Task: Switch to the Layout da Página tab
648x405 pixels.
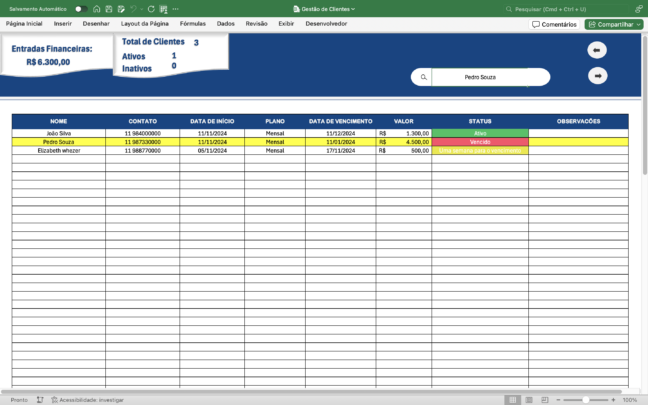Action: (x=144, y=23)
